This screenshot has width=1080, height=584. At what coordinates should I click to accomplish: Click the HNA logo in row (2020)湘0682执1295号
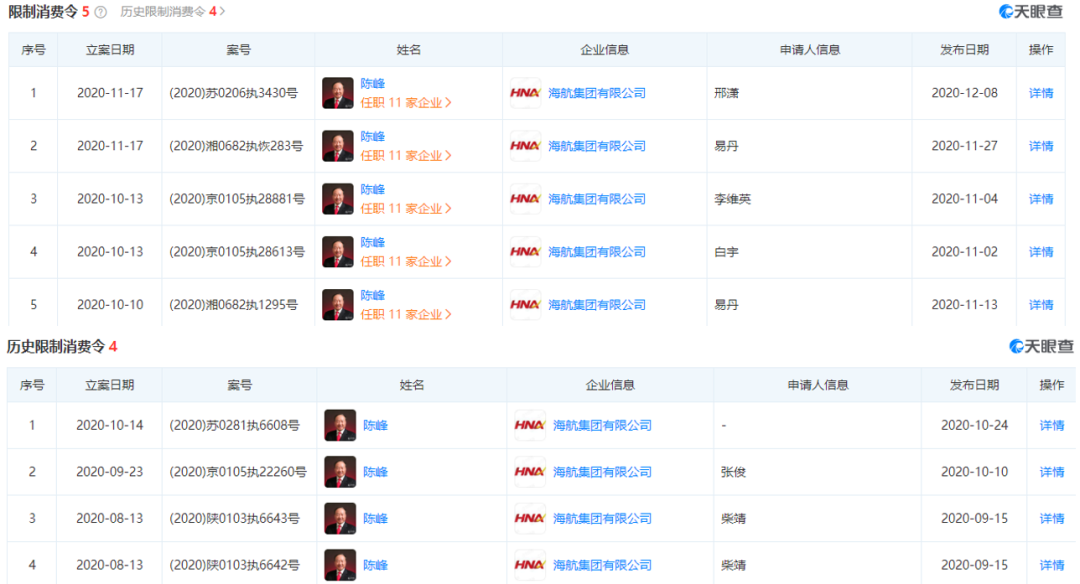click(525, 305)
